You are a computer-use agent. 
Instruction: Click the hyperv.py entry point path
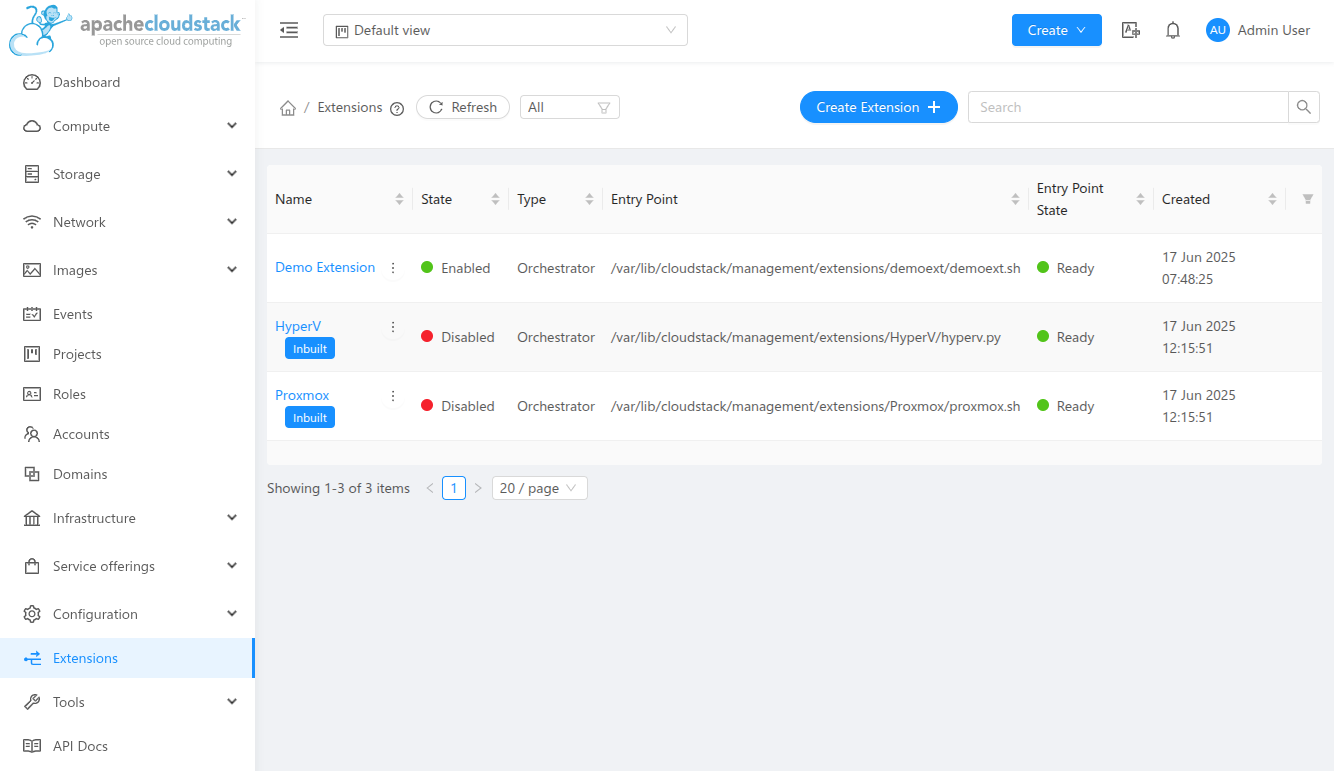coord(806,337)
